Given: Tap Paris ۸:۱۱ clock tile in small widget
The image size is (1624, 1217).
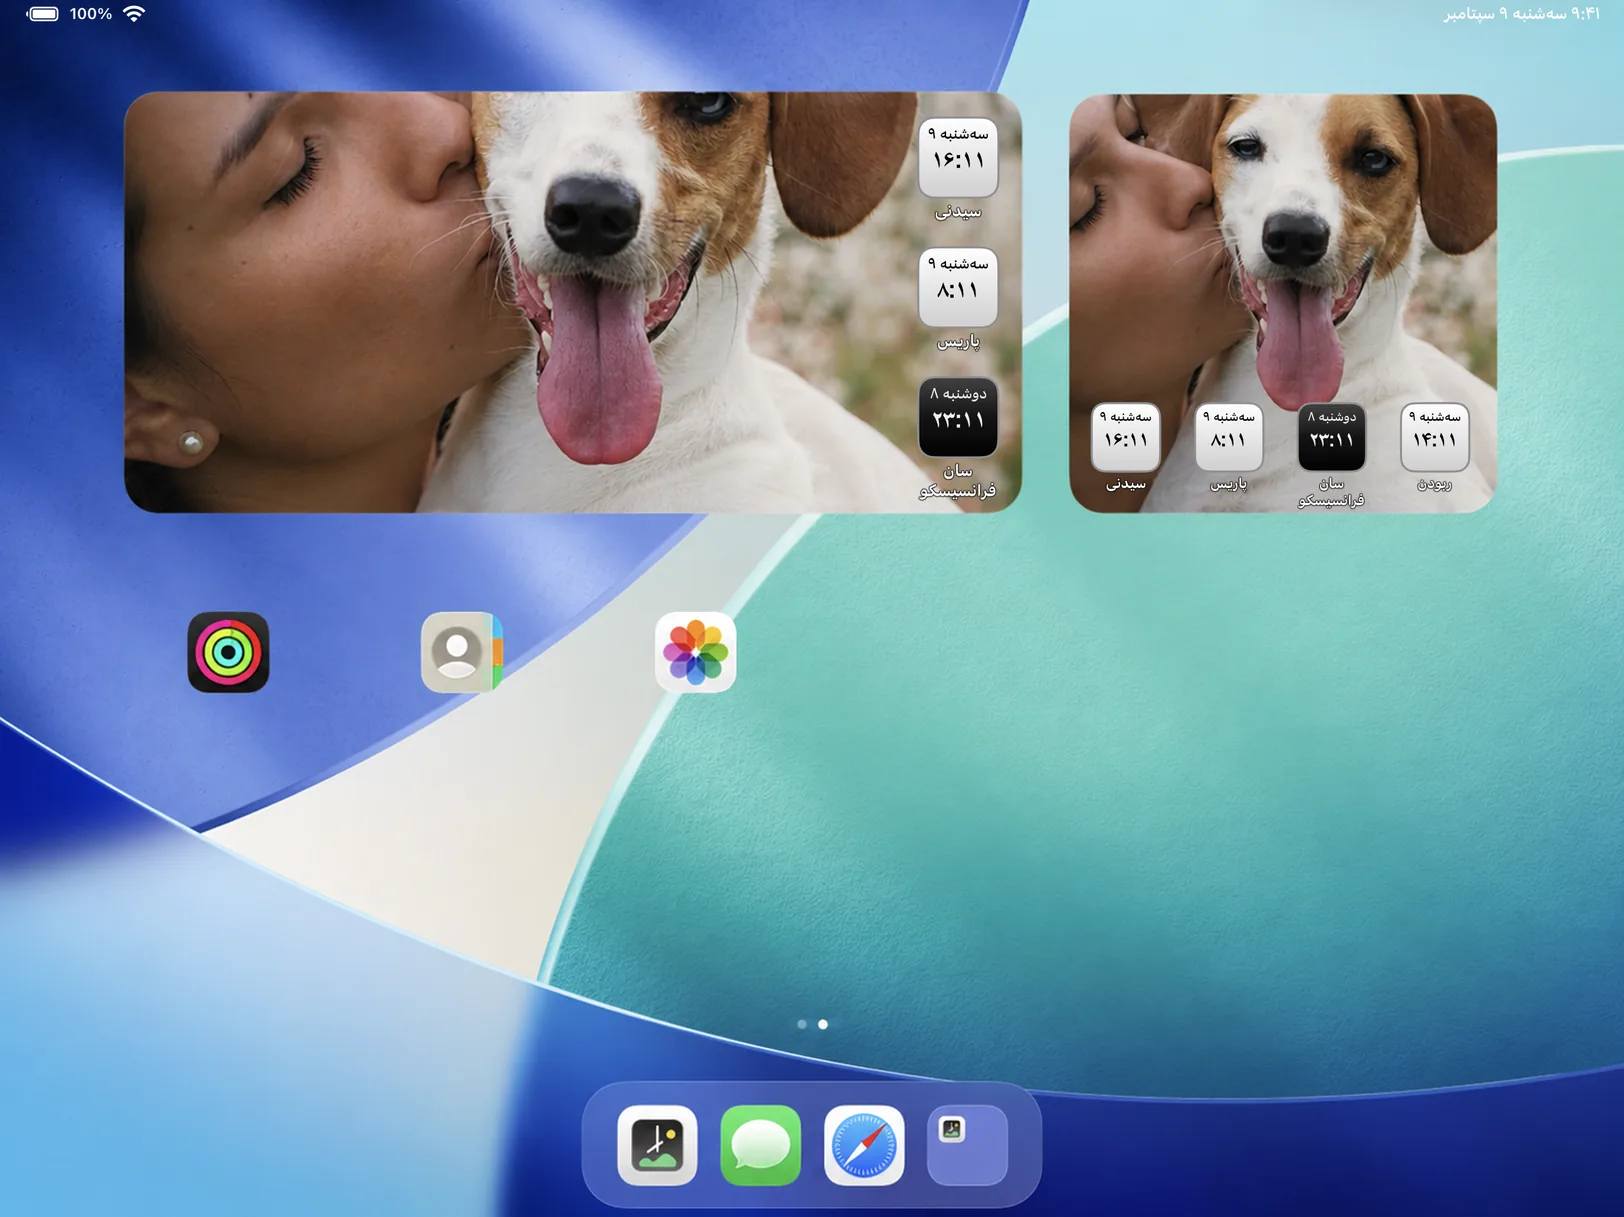Looking at the screenshot, I should (1229, 437).
